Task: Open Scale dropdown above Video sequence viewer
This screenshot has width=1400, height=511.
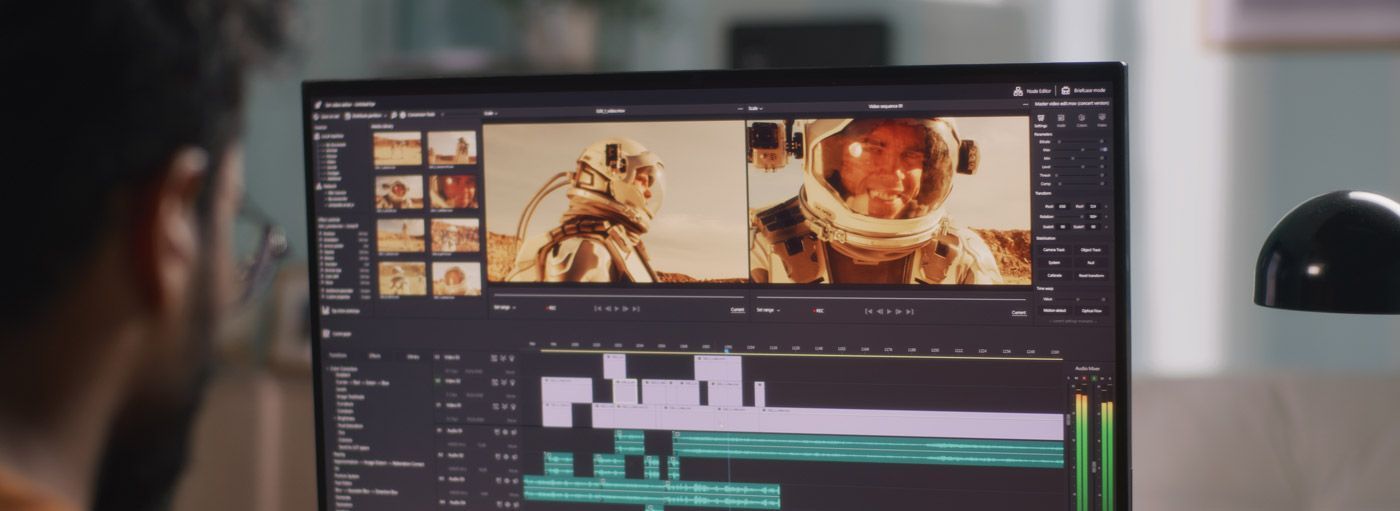Action: (755, 108)
